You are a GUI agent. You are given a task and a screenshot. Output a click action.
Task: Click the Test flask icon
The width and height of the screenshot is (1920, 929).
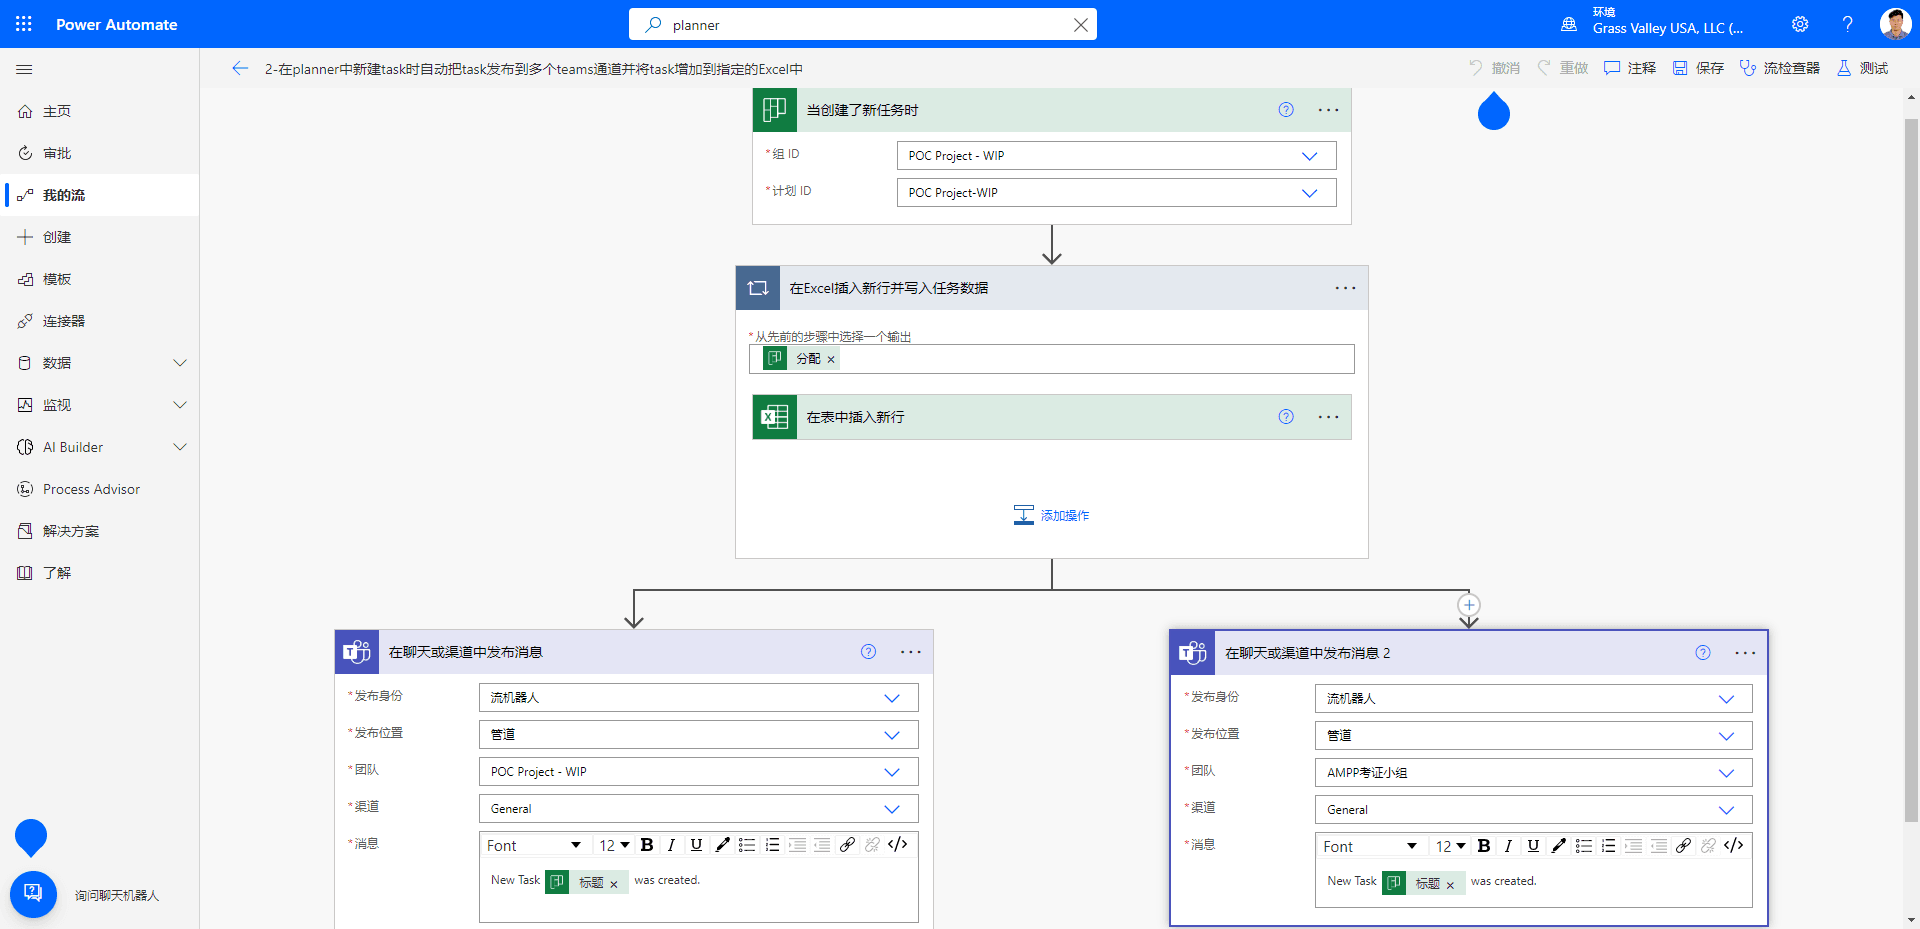point(1844,68)
